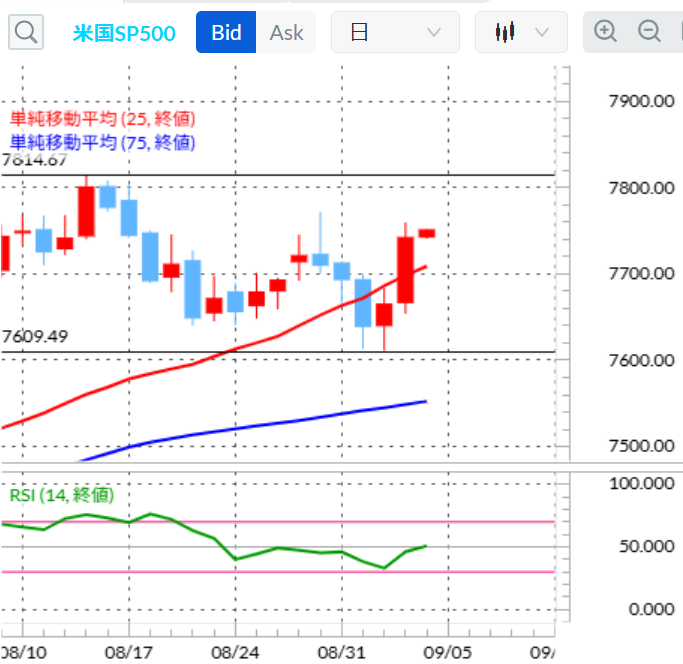Click the zoom in magnifier icon
This screenshot has width=683, height=664.
(x=605, y=32)
